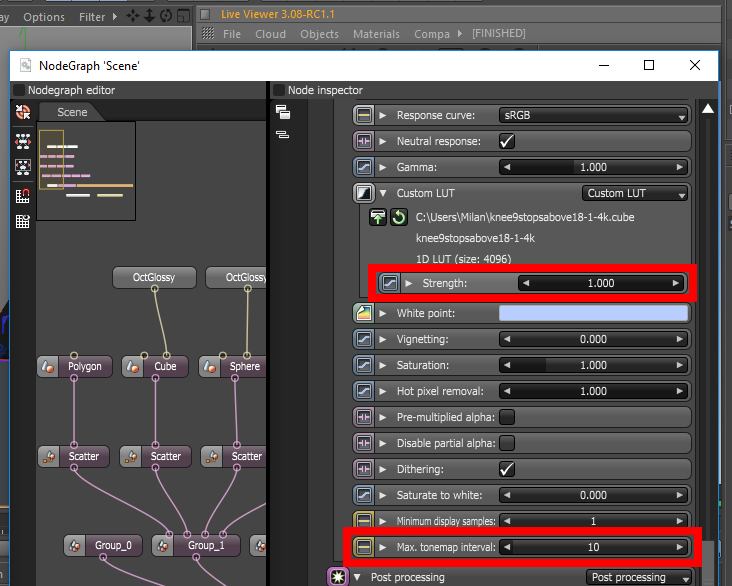Click the green reload LUT icon
The width and height of the screenshot is (732, 586).
[x=399, y=217]
